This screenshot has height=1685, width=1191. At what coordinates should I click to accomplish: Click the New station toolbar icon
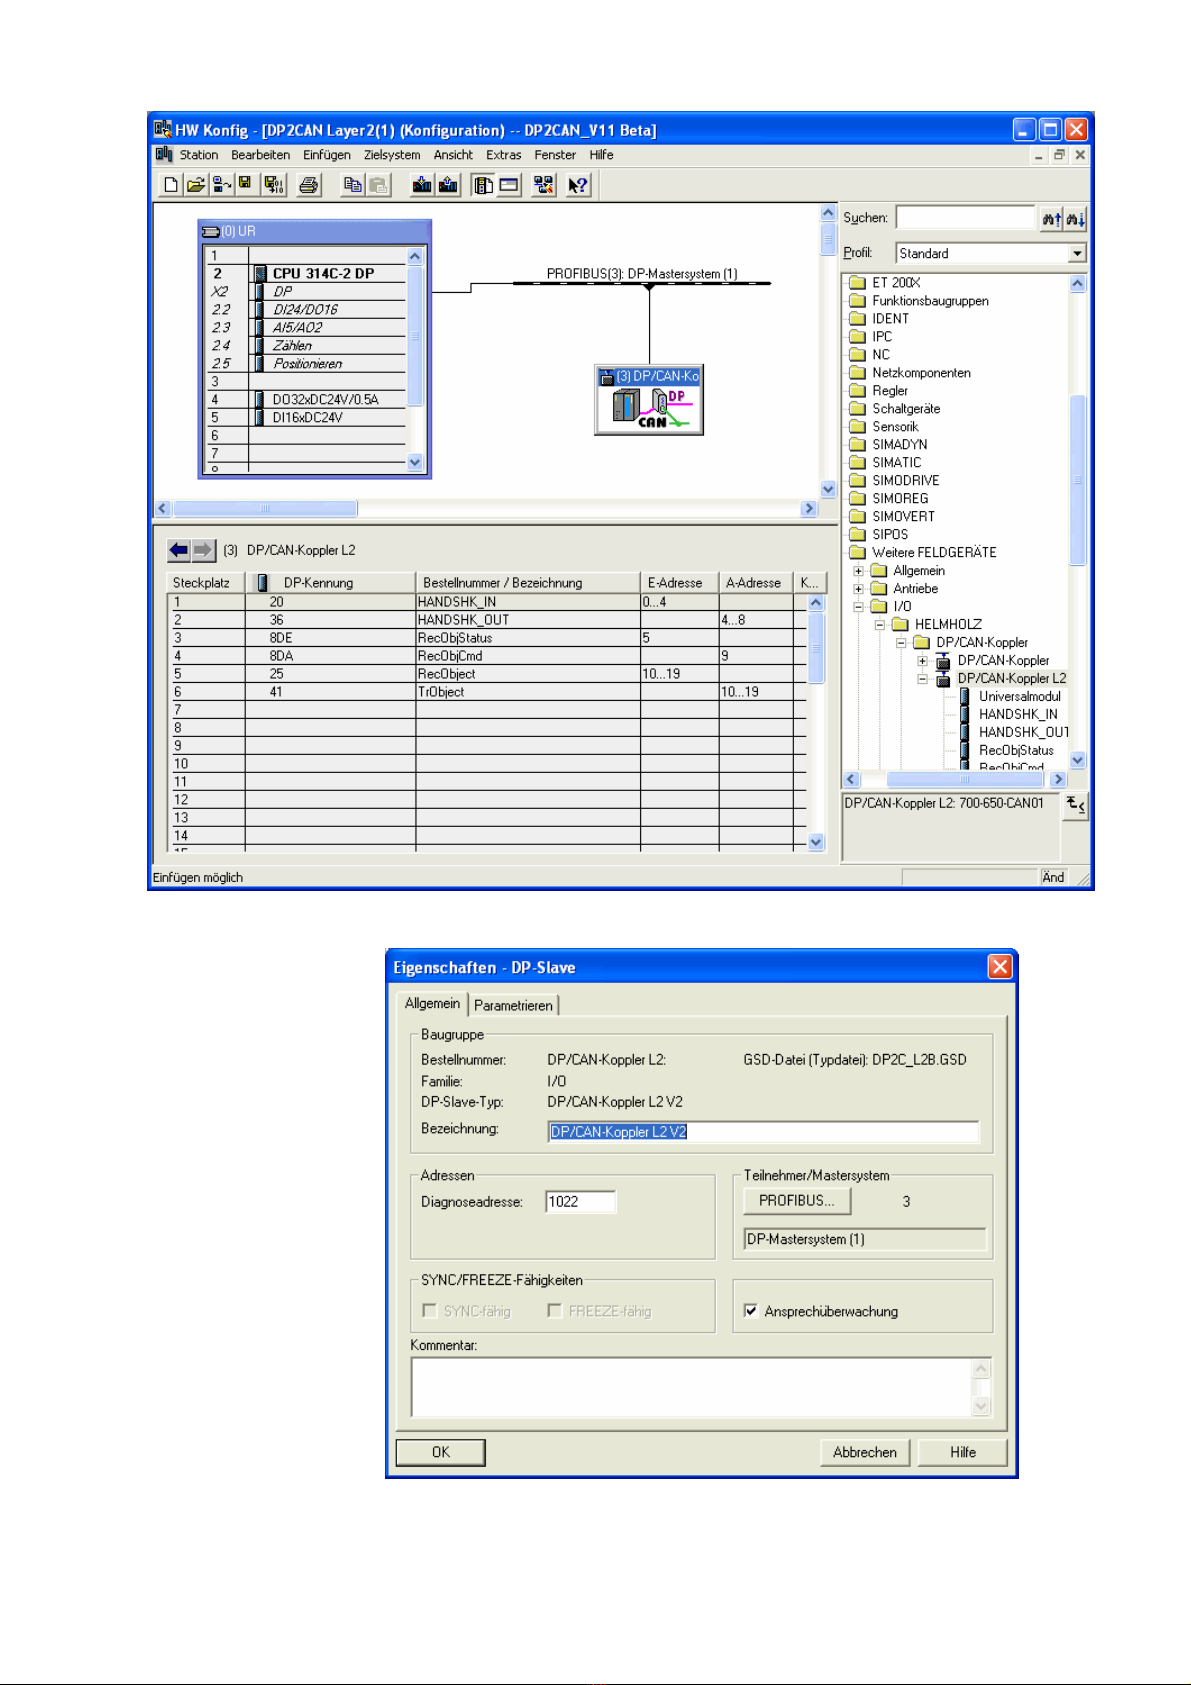171,185
